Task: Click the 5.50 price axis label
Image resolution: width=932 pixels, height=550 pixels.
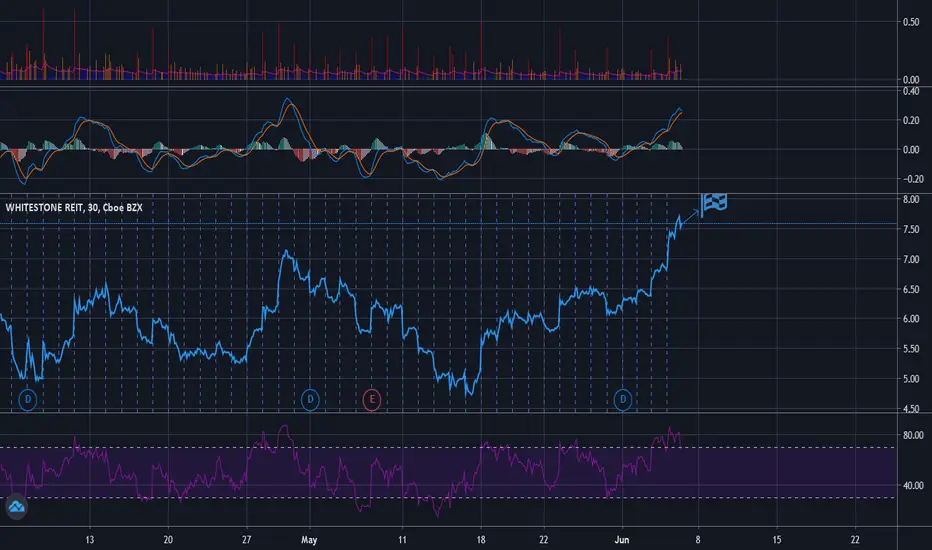Action: click(x=911, y=349)
